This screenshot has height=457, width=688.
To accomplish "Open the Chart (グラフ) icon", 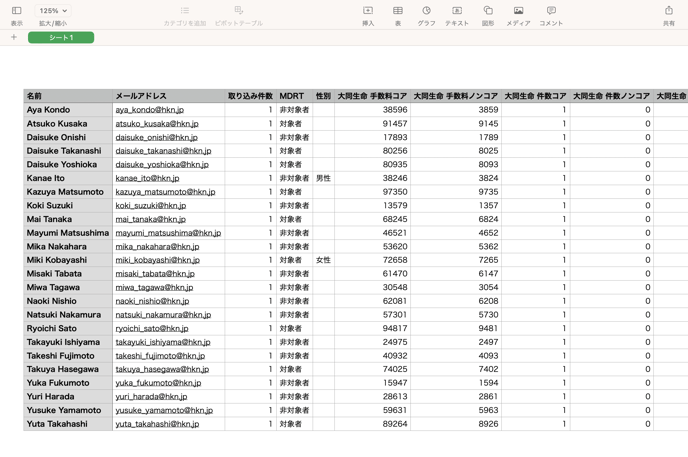I will [426, 11].
